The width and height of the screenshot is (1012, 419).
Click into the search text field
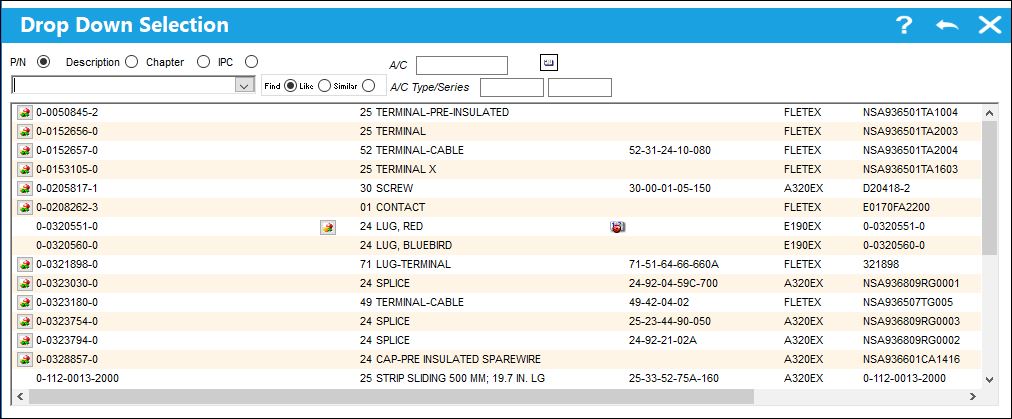(x=123, y=85)
